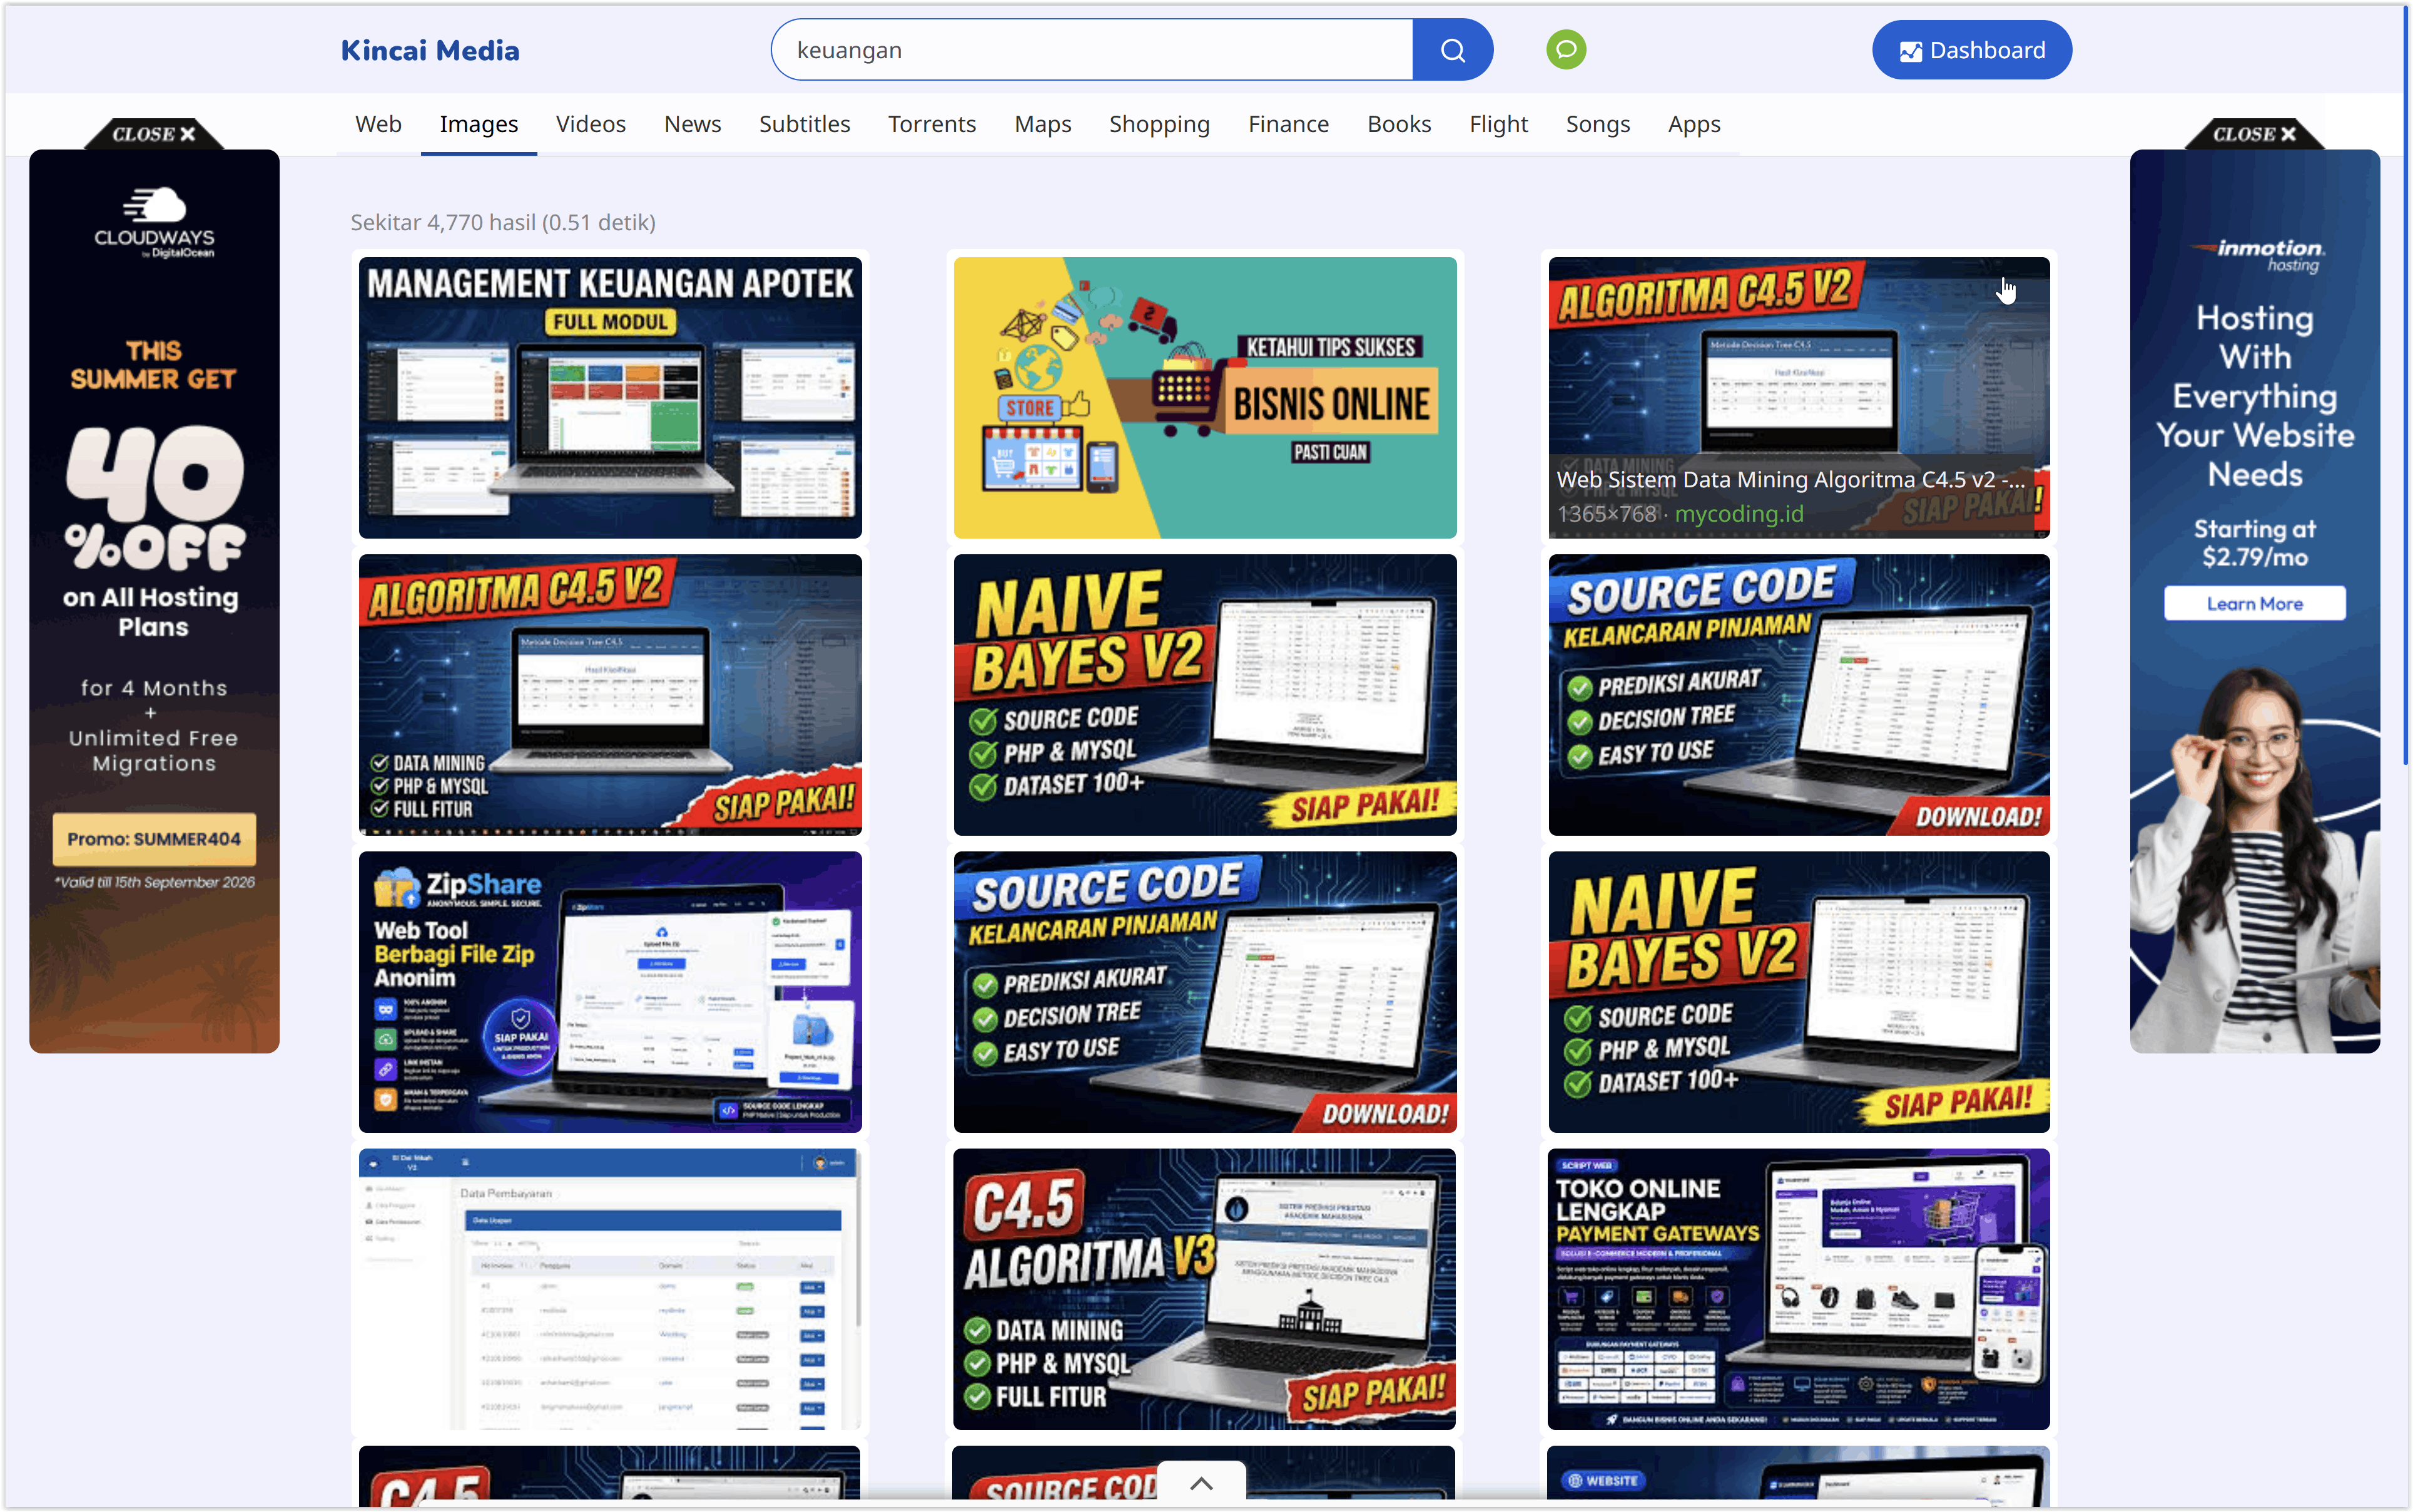Open Management Keuangan Apotek image result
Viewport: 2413px width, 1512px height.
point(610,397)
